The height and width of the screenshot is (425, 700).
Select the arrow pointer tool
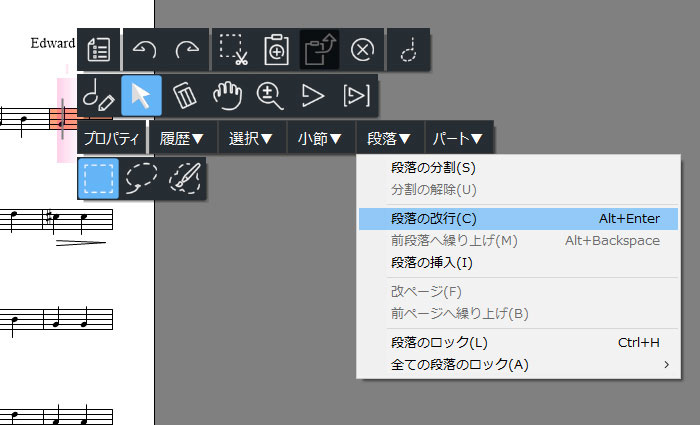pos(142,96)
